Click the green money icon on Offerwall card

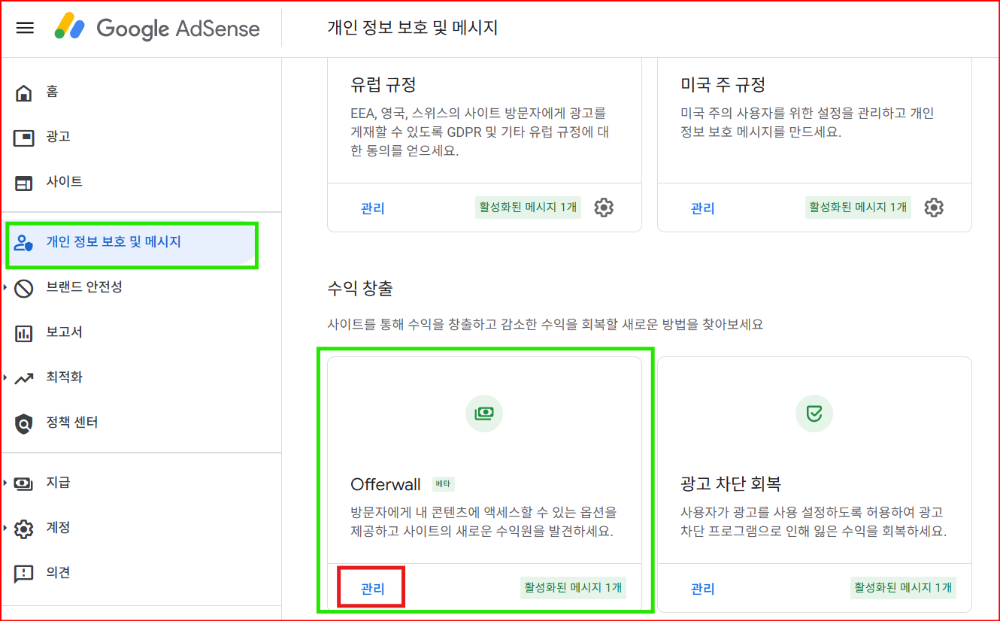click(484, 413)
